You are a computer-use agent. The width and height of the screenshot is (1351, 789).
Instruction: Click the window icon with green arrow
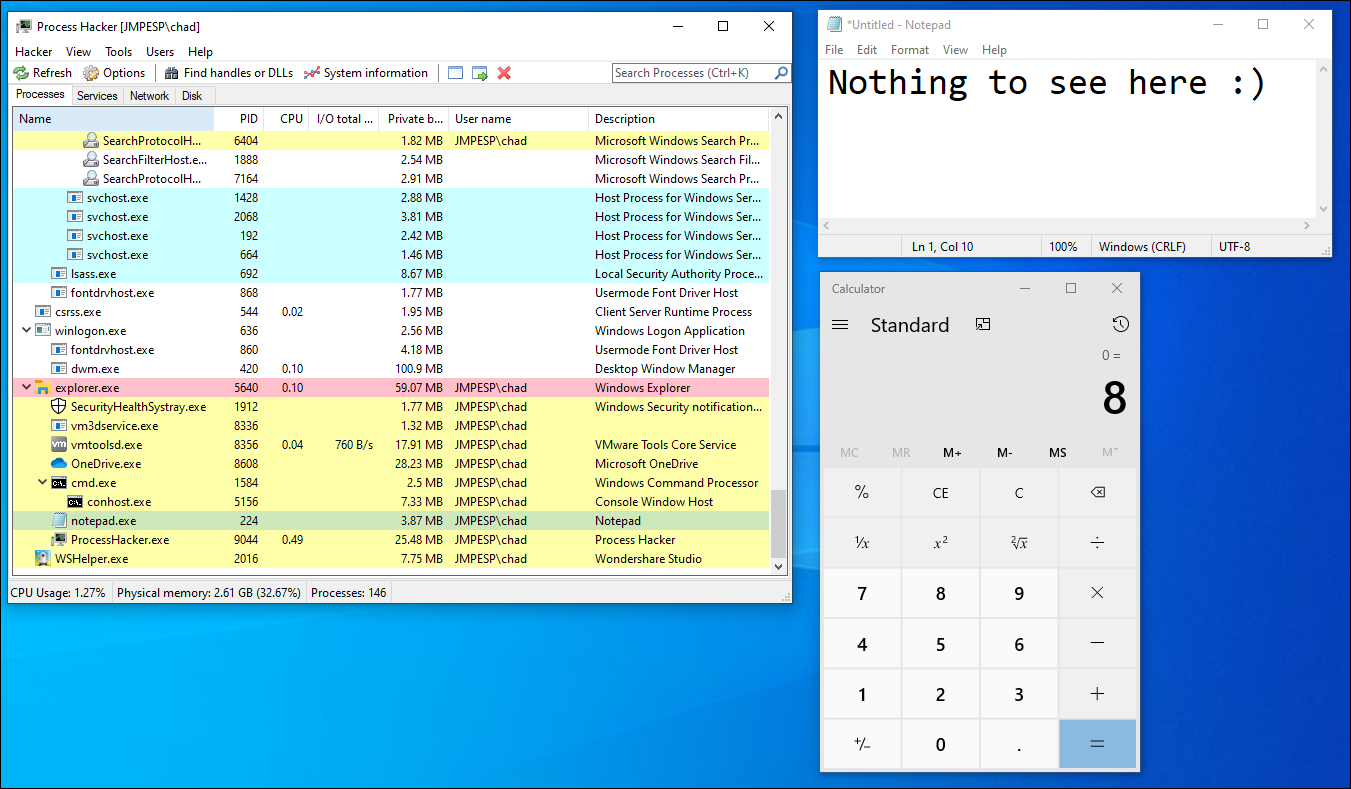[x=480, y=73]
